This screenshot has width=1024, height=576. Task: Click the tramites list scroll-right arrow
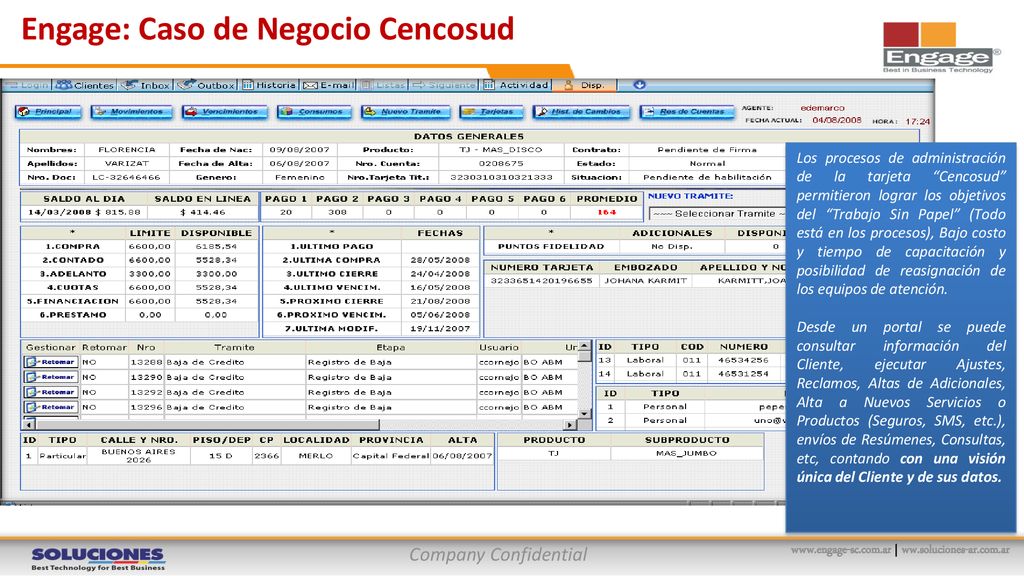pos(570,424)
